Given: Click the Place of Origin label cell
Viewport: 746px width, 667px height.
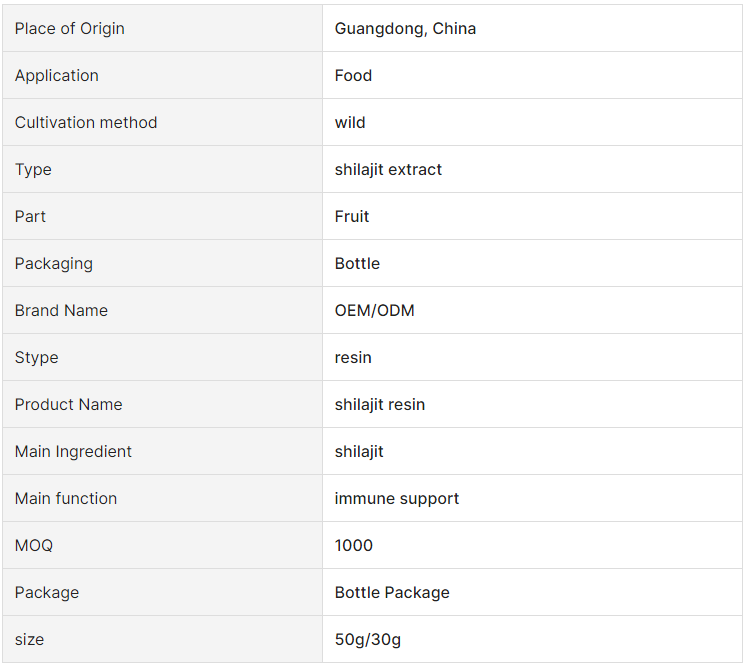Looking at the screenshot, I should [162, 29].
